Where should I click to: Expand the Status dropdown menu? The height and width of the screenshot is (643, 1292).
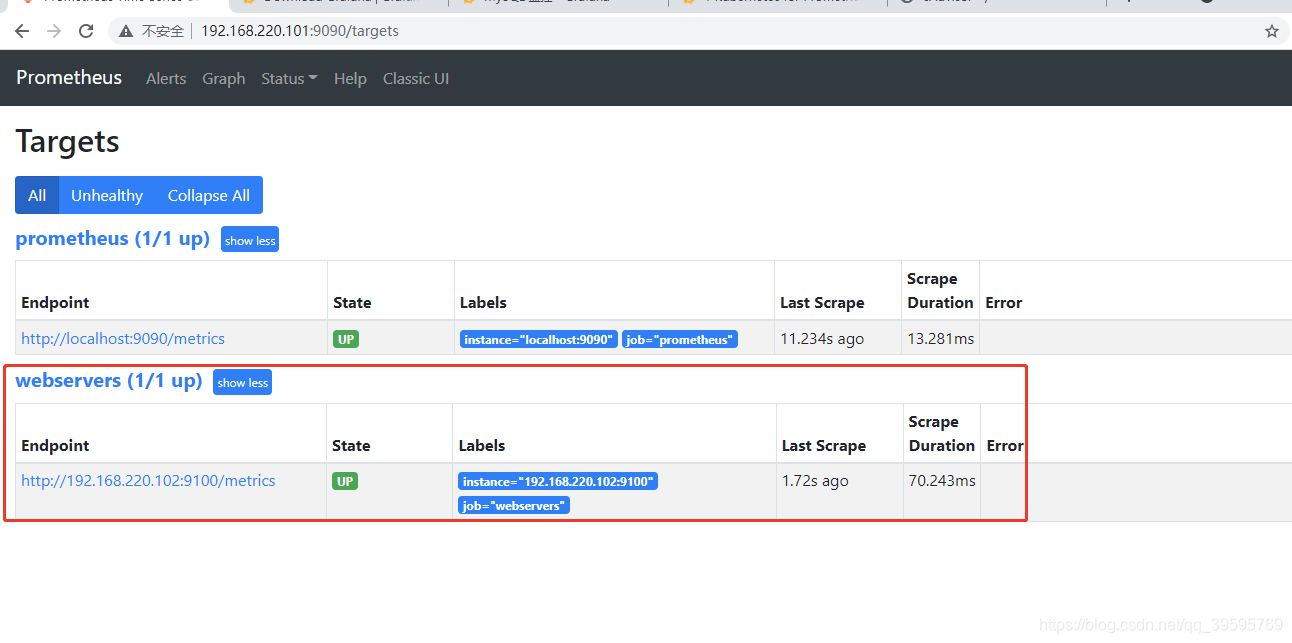(x=289, y=79)
